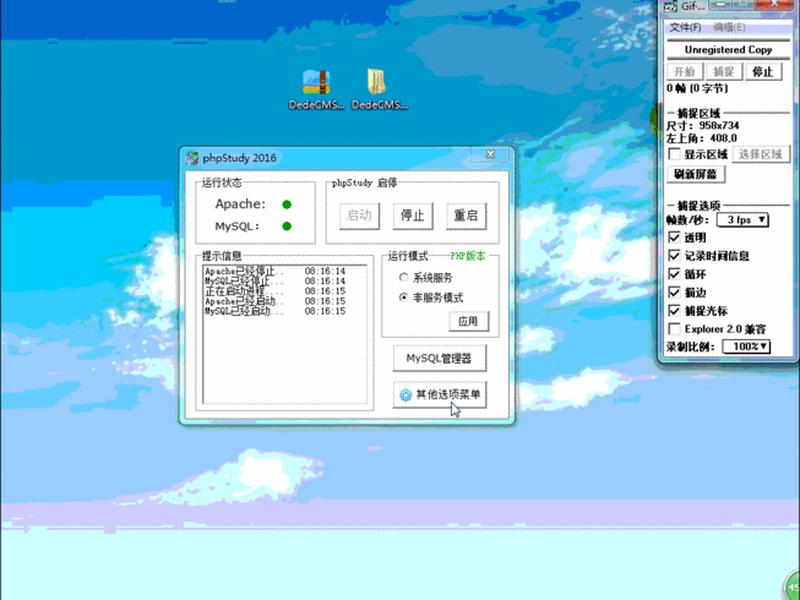
Task: Click the 开始 button in Gif recorder
Action: [x=685, y=72]
